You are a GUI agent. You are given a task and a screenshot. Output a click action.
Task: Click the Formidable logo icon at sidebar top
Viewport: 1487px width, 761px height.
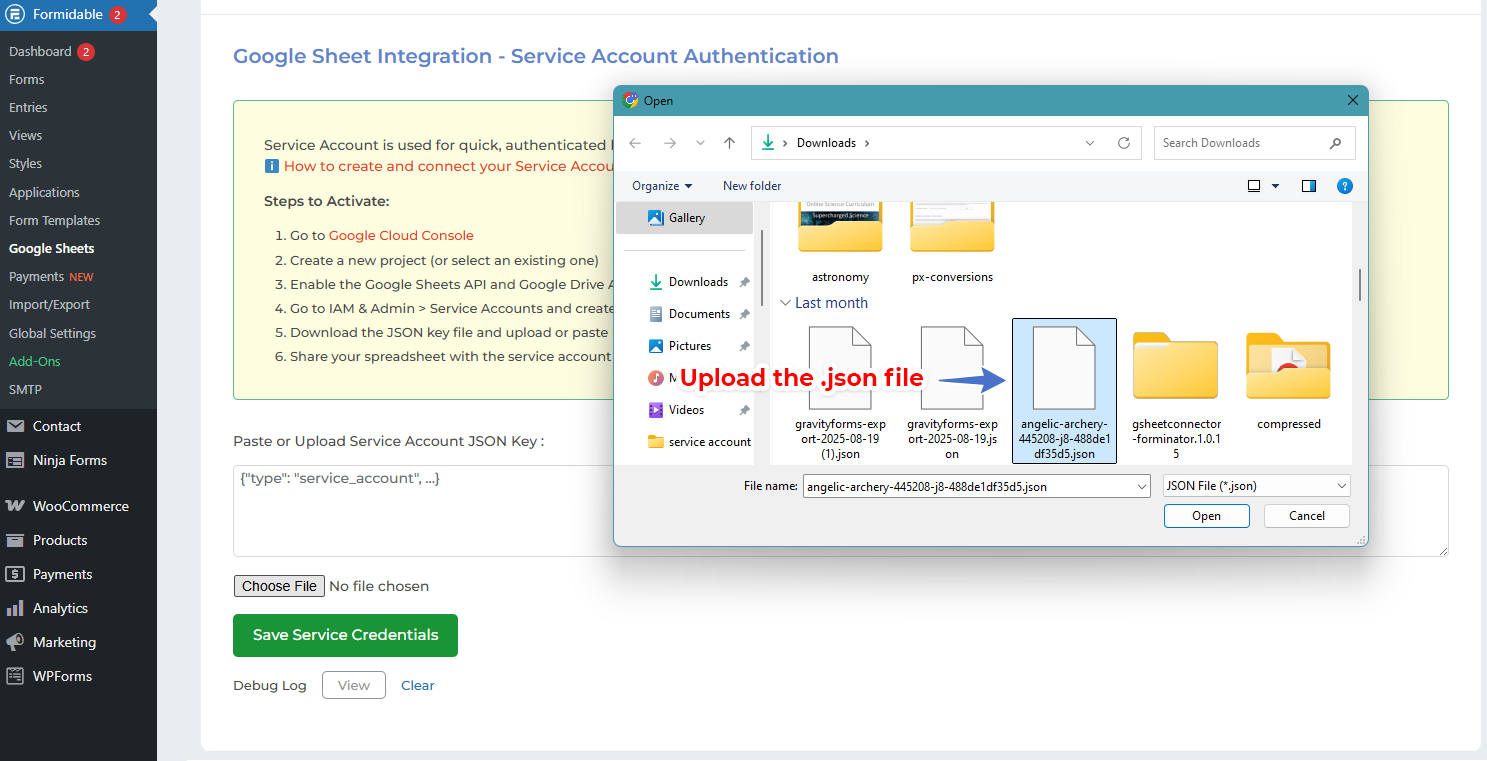(x=16, y=14)
